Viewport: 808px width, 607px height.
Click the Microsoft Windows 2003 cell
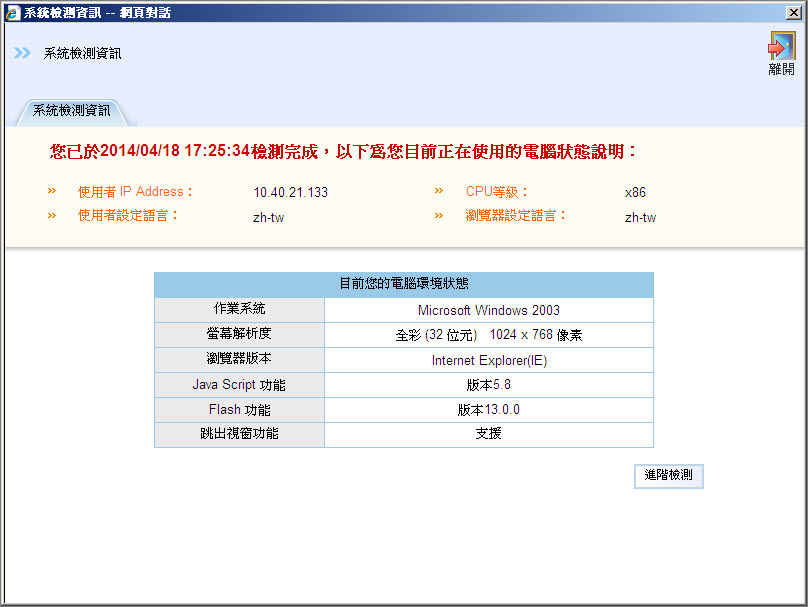coord(488,311)
